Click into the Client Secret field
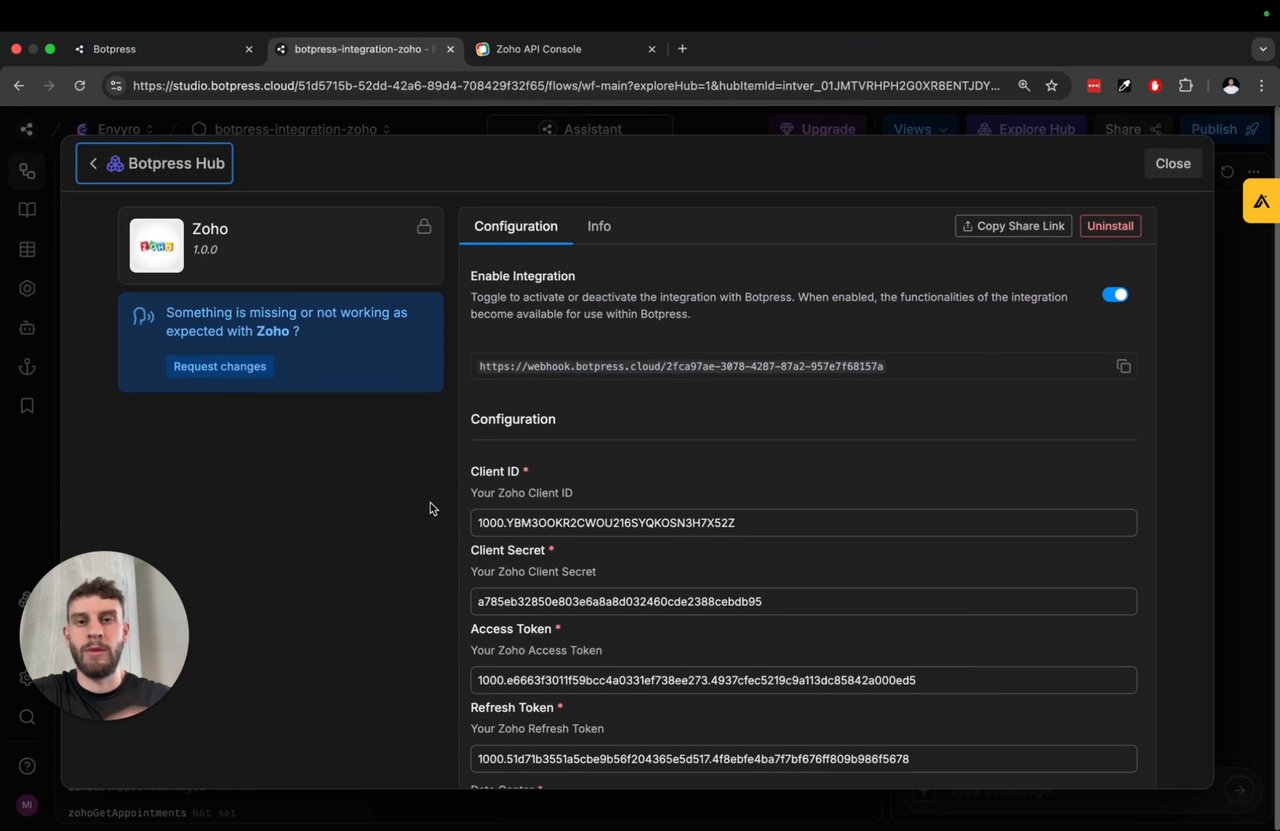 tap(803, 602)
